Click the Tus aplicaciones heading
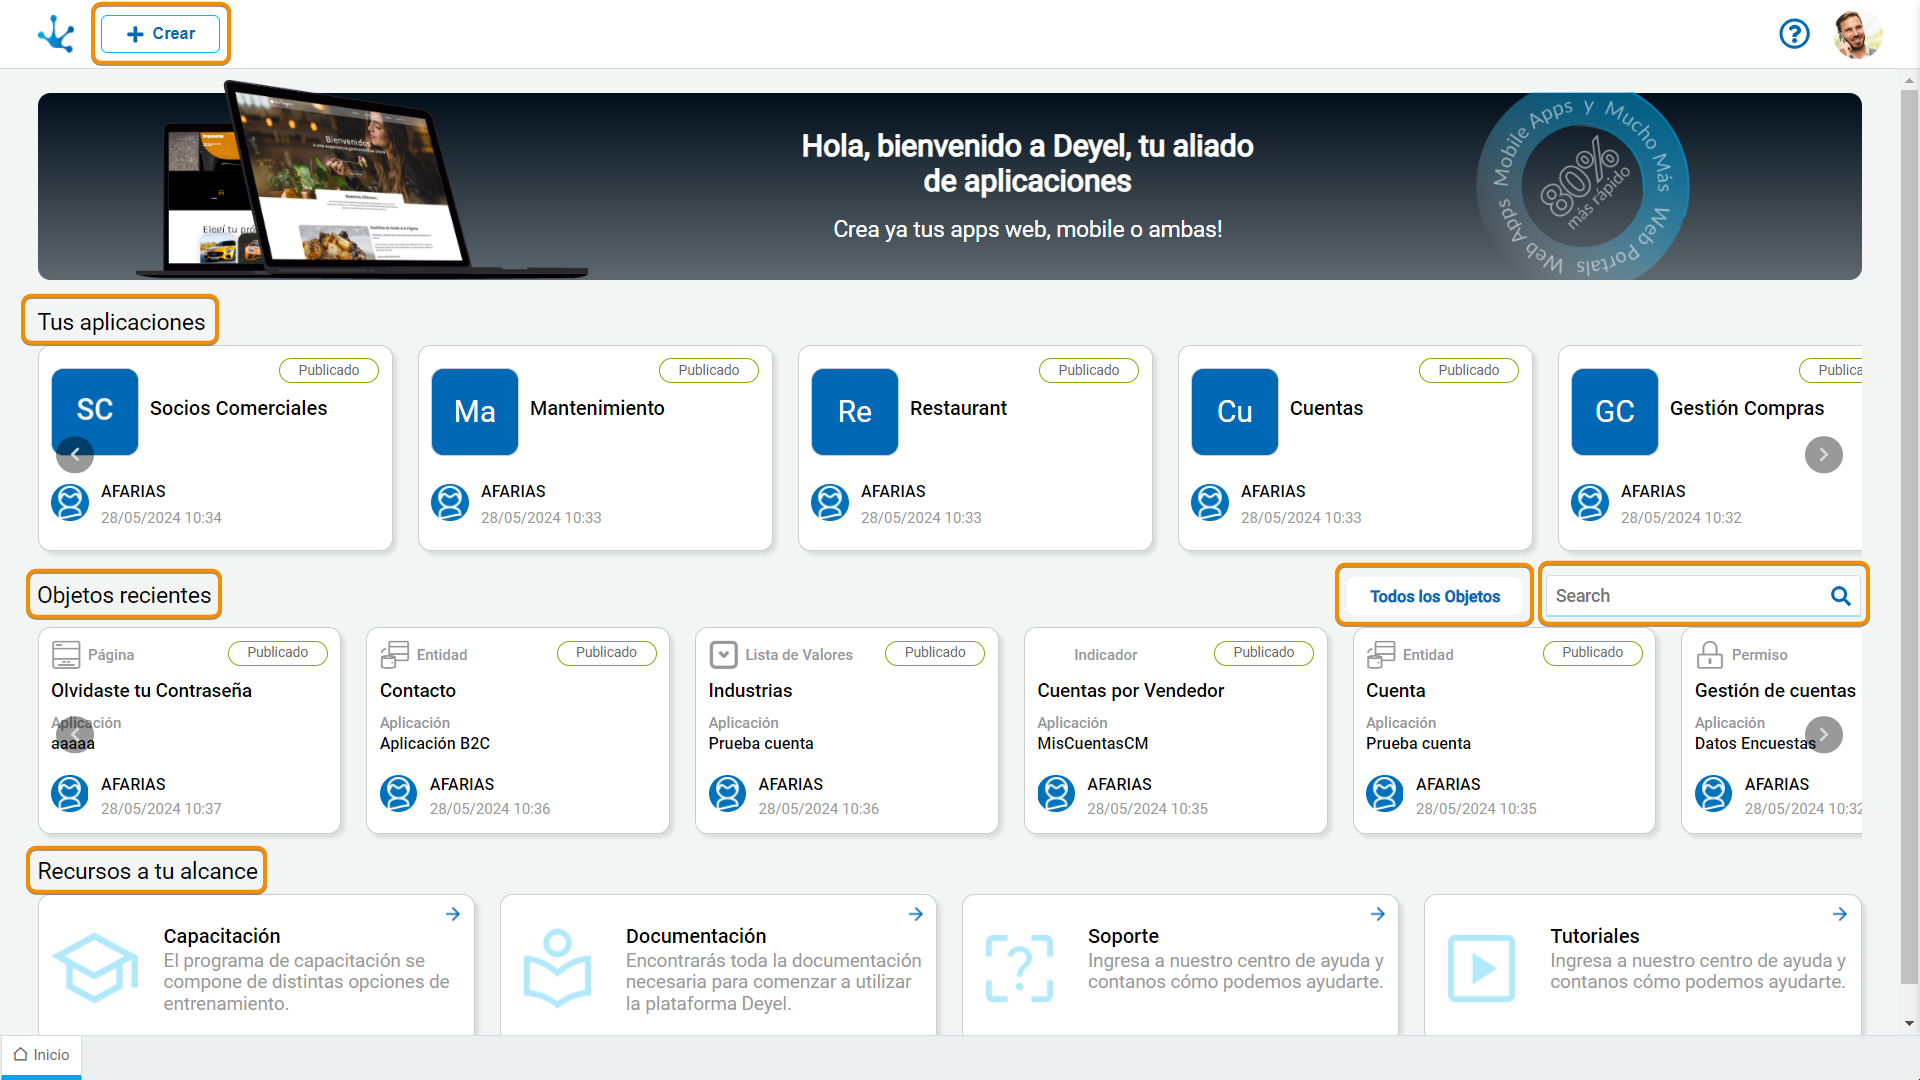Image resolution: width=1920 pixels, height=1080 pixels. tap(121, 322)
